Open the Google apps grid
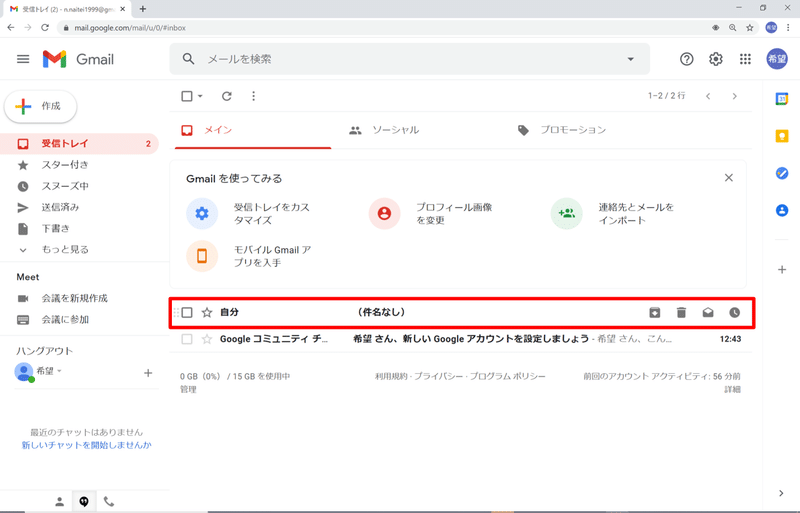800x513 pixels. pos(745,59)
